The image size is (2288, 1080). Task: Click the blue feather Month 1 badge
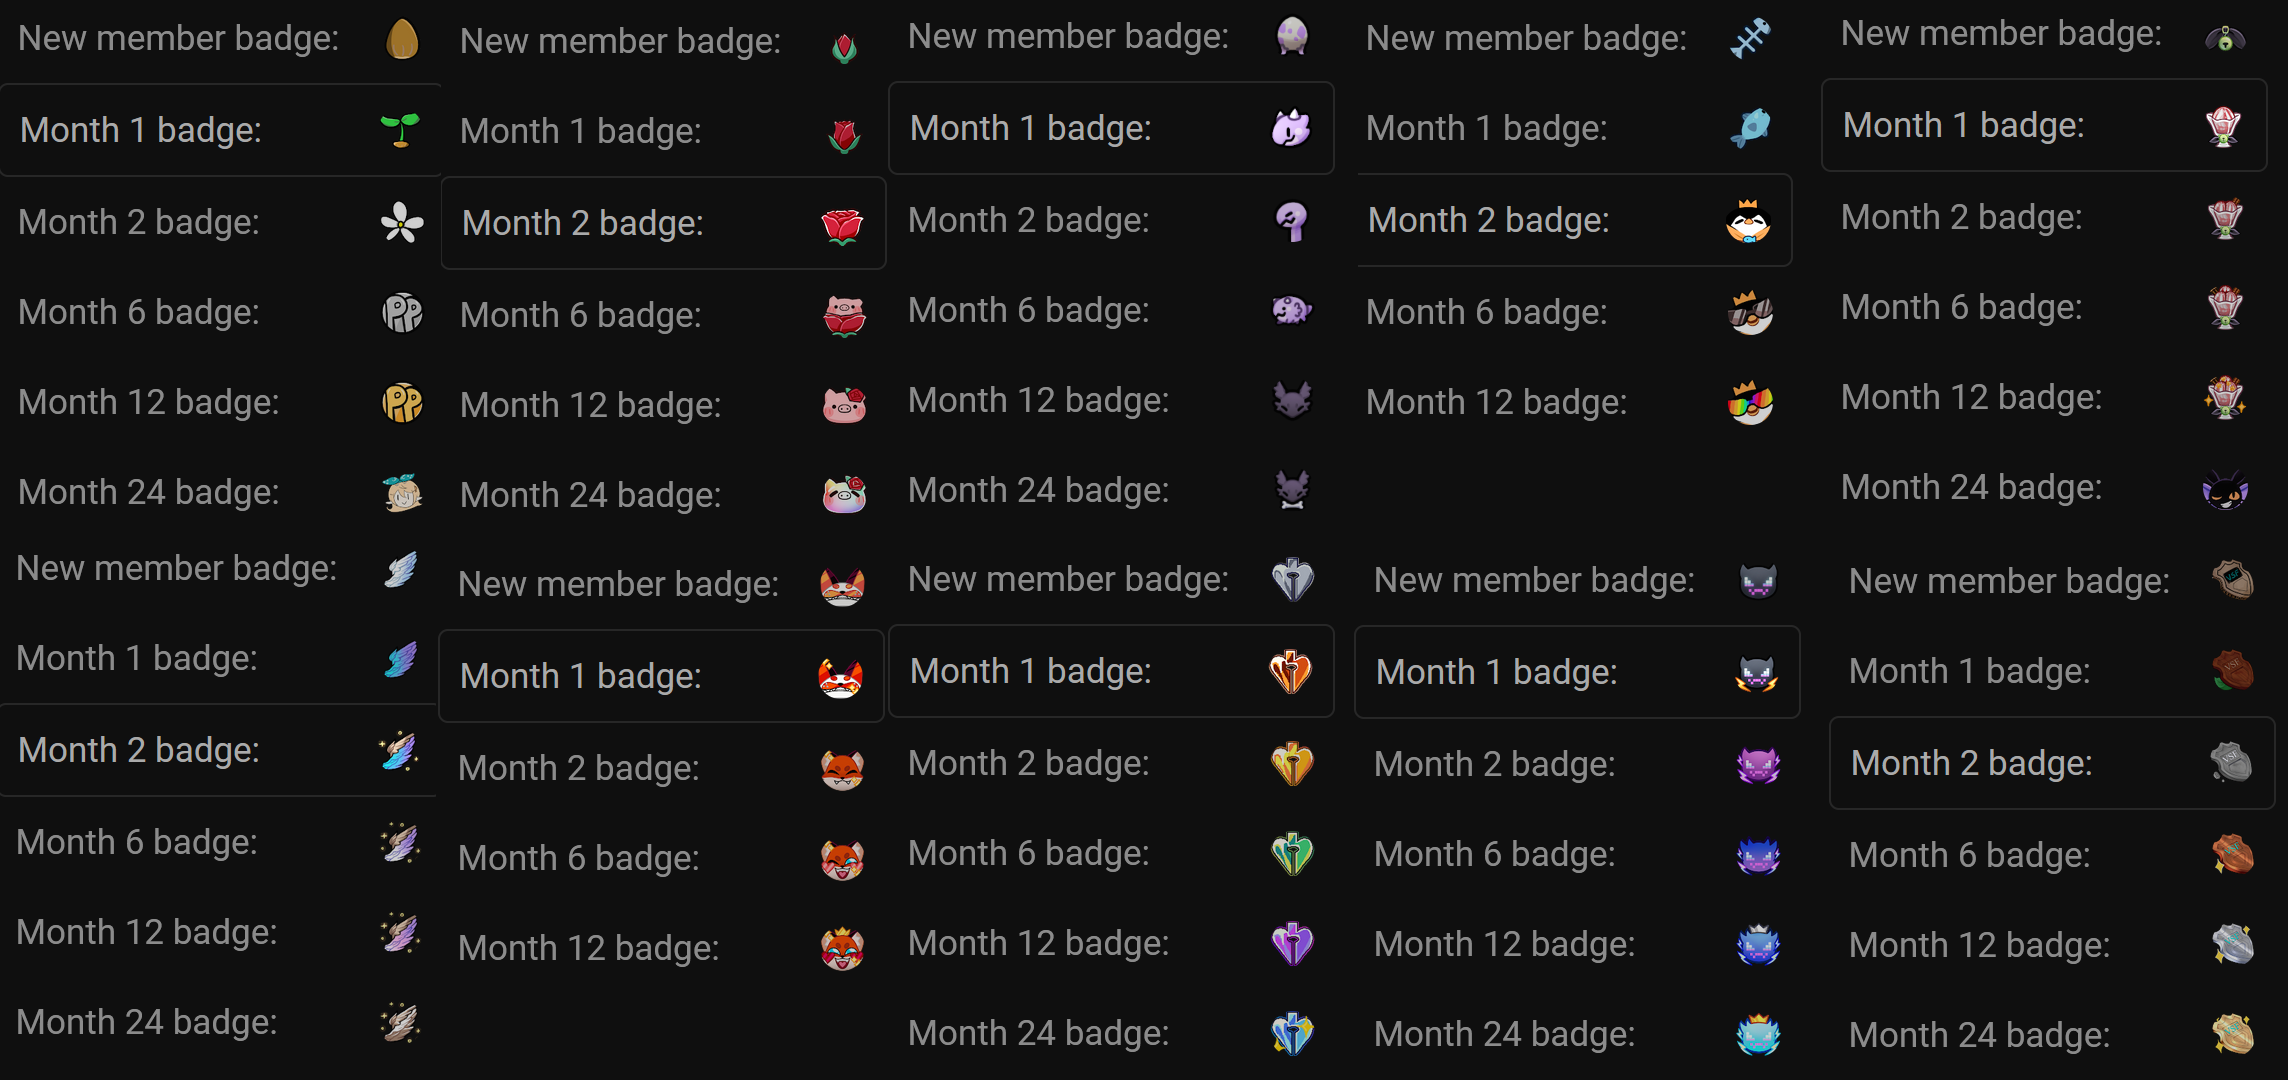point(400,659)
